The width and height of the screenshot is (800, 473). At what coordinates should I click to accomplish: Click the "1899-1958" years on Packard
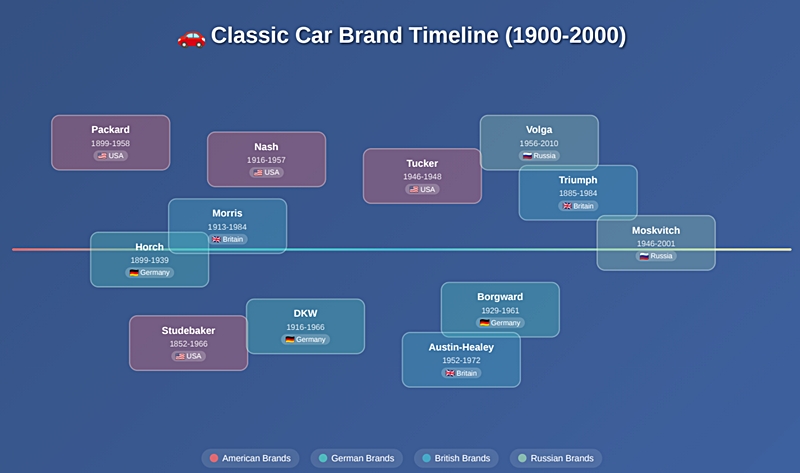[x=111, y=143]
